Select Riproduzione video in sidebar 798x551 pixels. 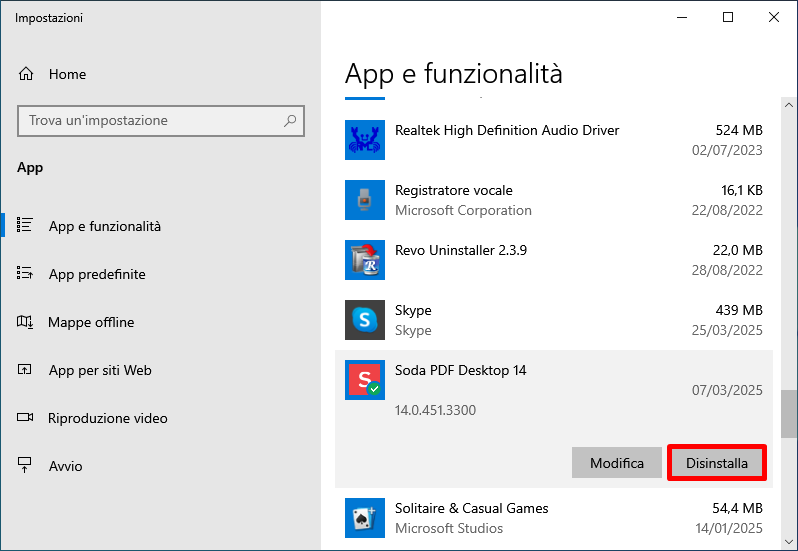point(107,418)
